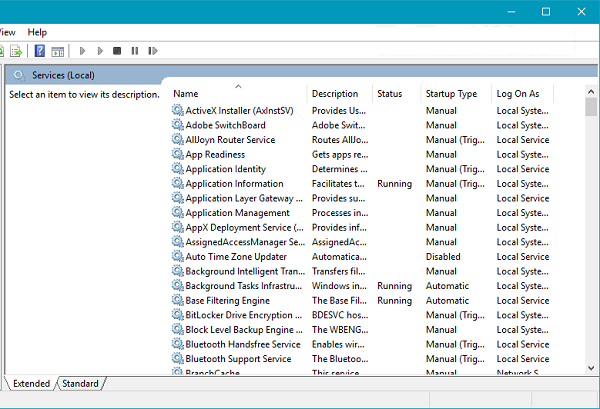Screen dimensions: 600x409
Task: Select the Application Information service
Action: (234, 184)
